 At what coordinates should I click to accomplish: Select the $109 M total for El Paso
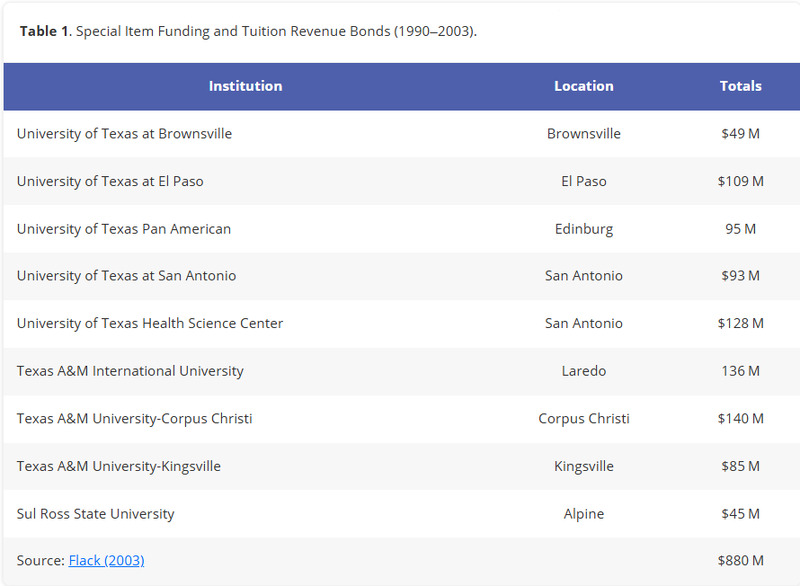click(740, 182)
